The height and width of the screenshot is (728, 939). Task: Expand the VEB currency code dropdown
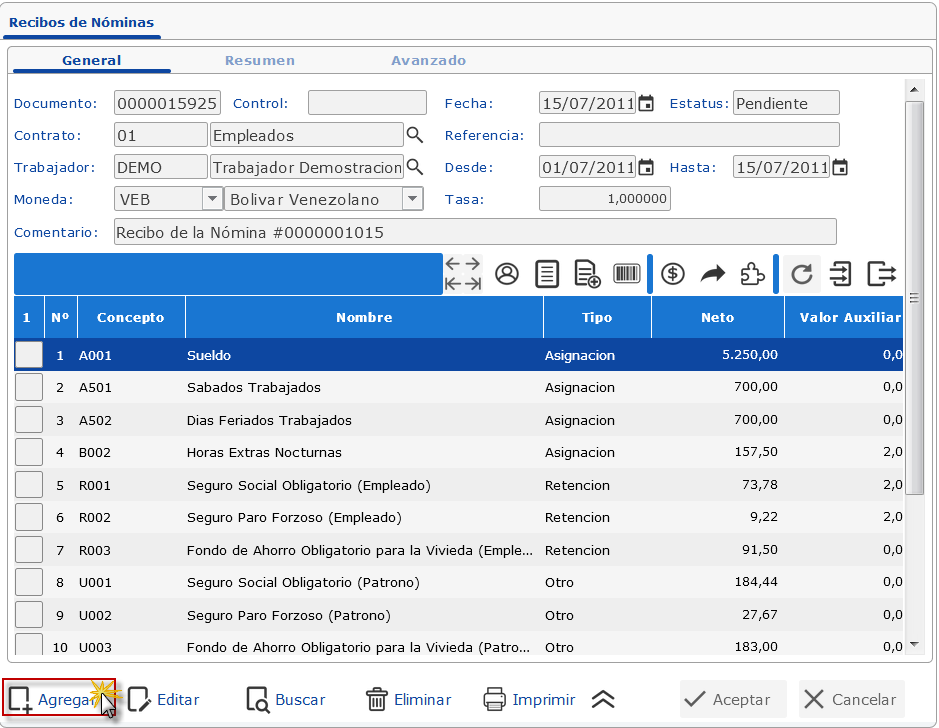tap(212, 199)
